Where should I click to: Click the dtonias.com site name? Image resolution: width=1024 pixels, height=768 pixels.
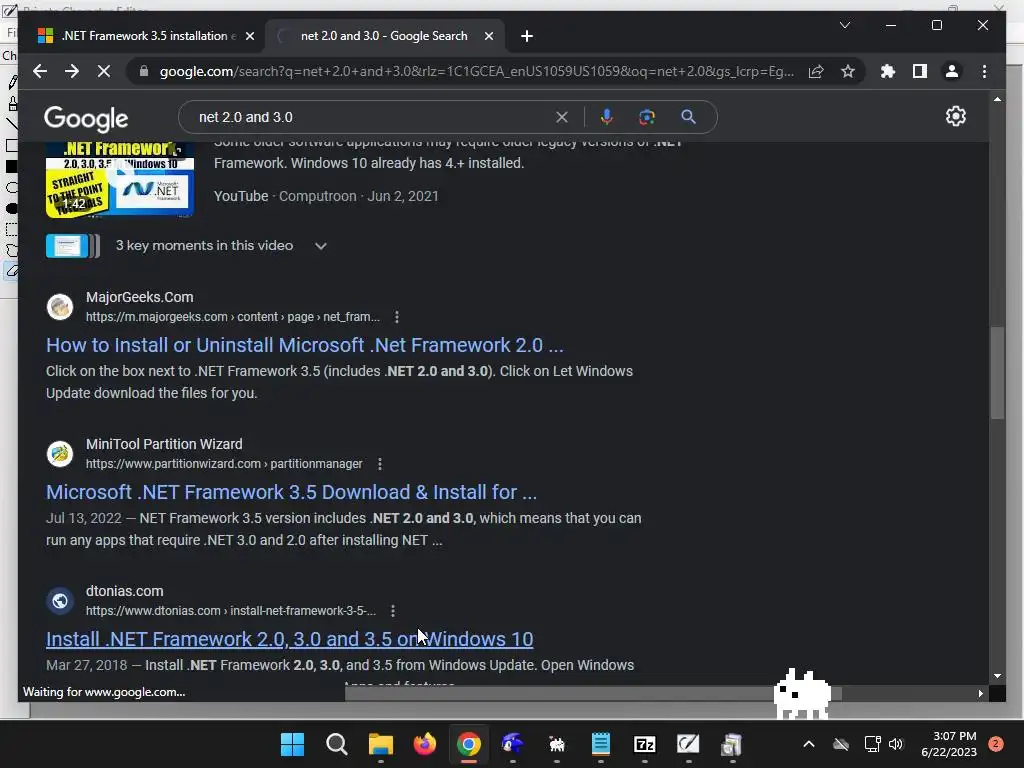(x=125, y=591)
